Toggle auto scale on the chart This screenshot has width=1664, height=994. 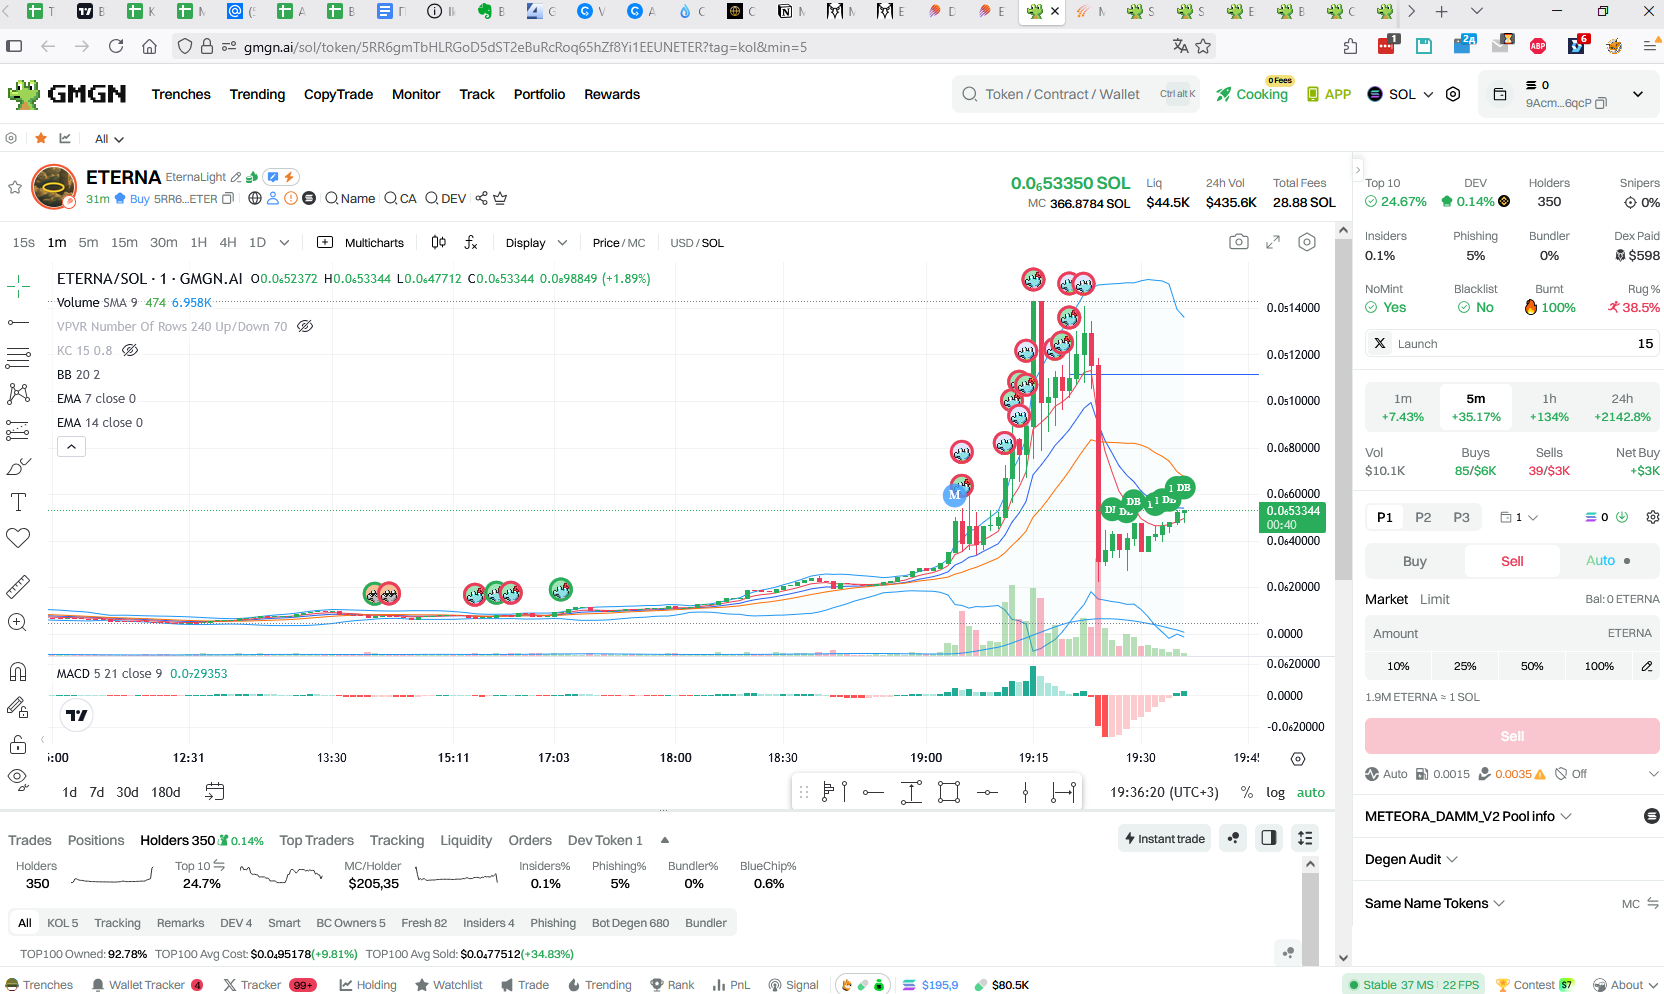click(x=1311, y=792)
